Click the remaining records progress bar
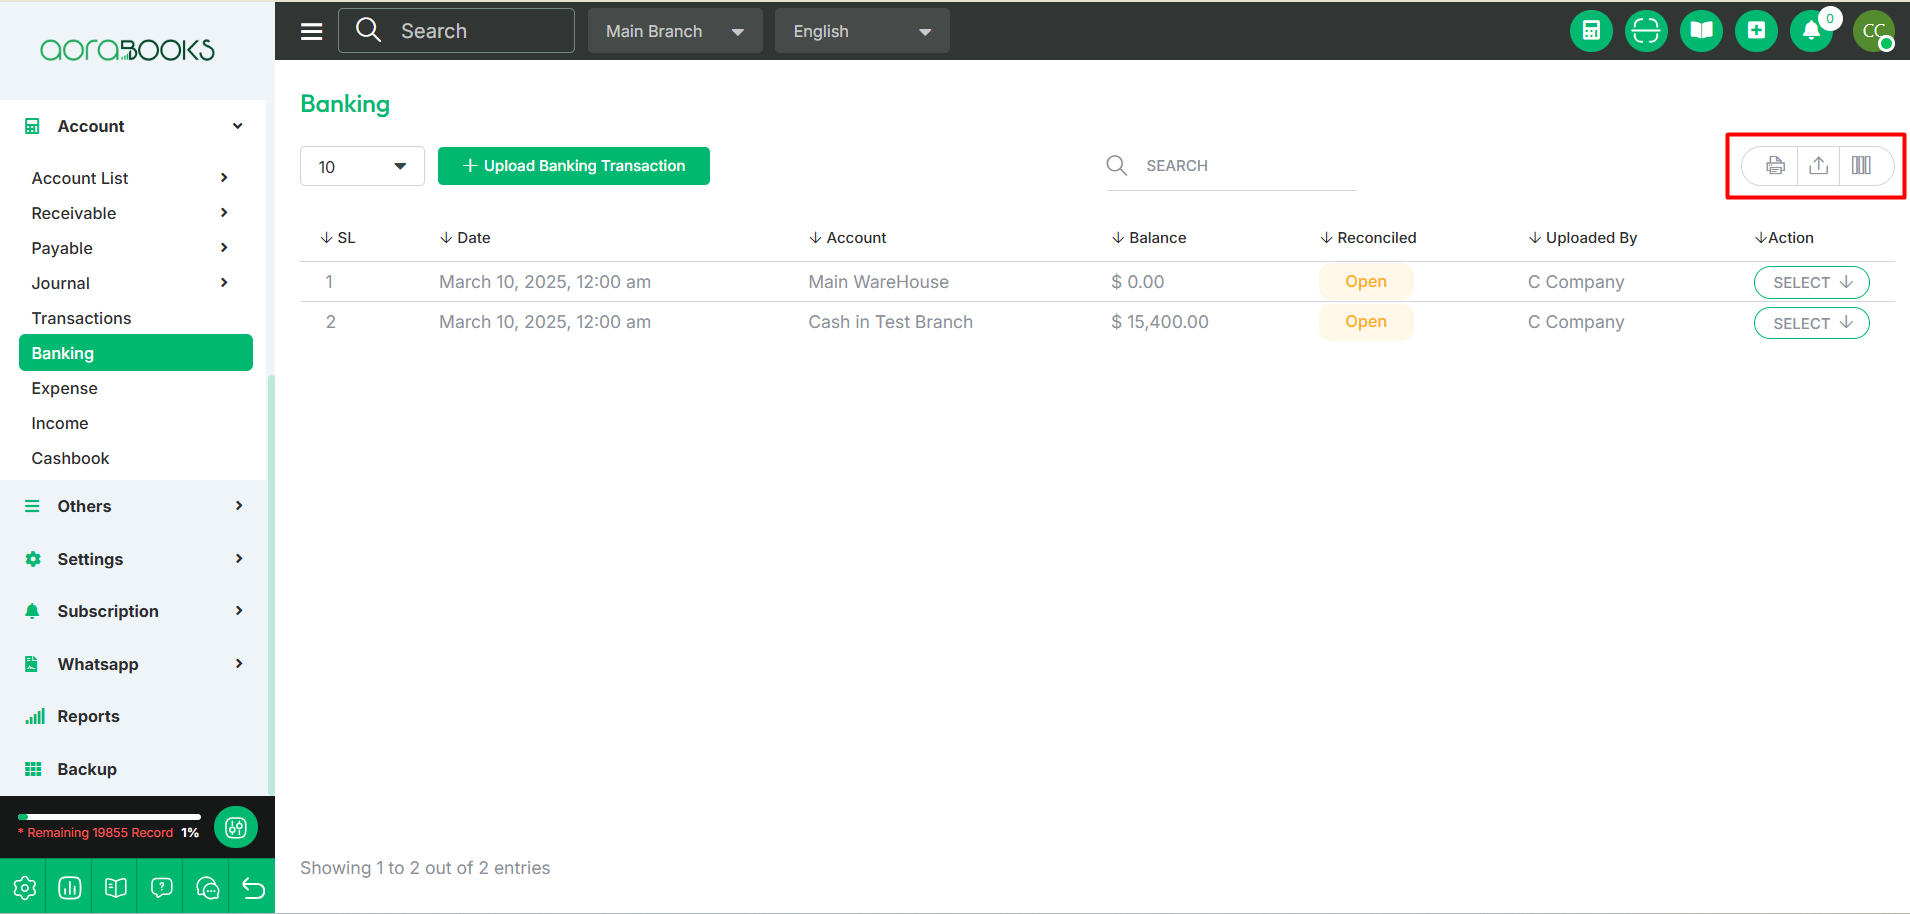 tap(109, 817)
